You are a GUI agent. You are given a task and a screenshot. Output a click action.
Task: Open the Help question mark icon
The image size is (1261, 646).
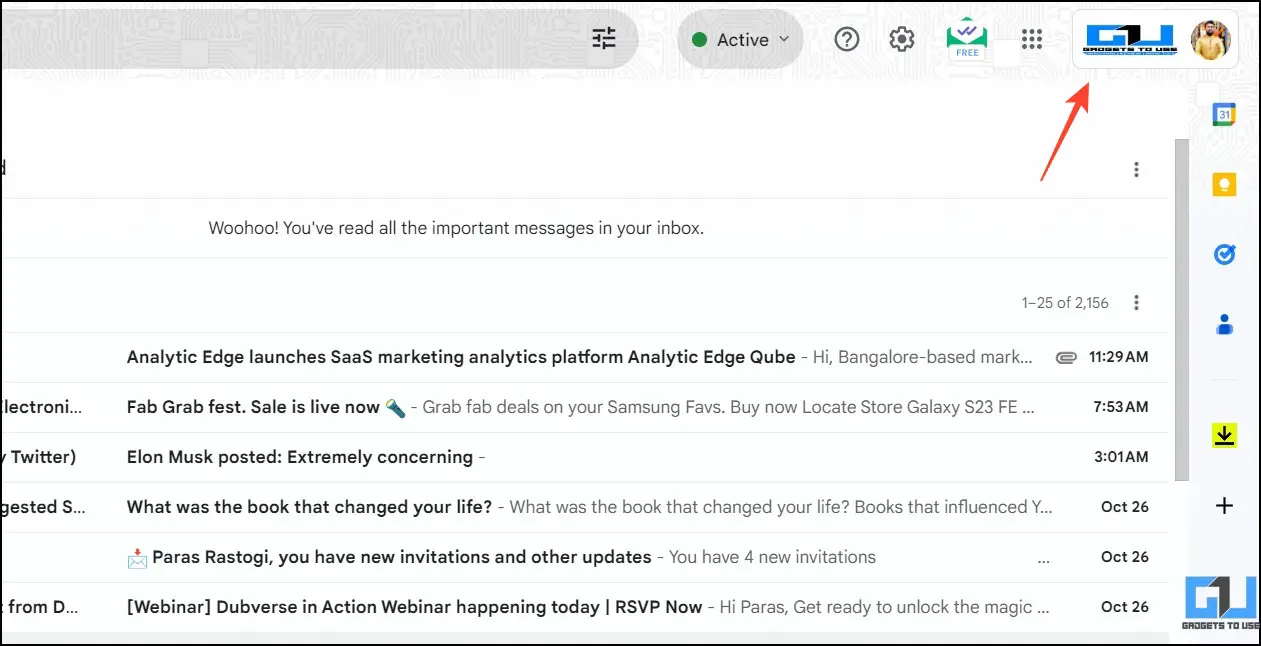pyautogui.click(x=847, y=39)
